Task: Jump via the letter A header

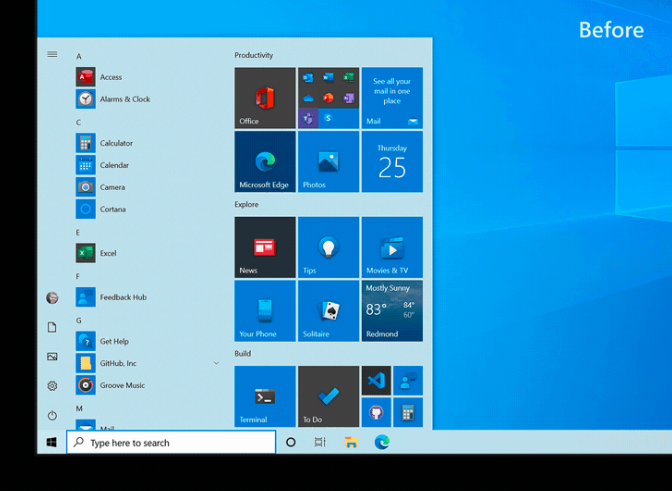Action: [x=79, y=57]
